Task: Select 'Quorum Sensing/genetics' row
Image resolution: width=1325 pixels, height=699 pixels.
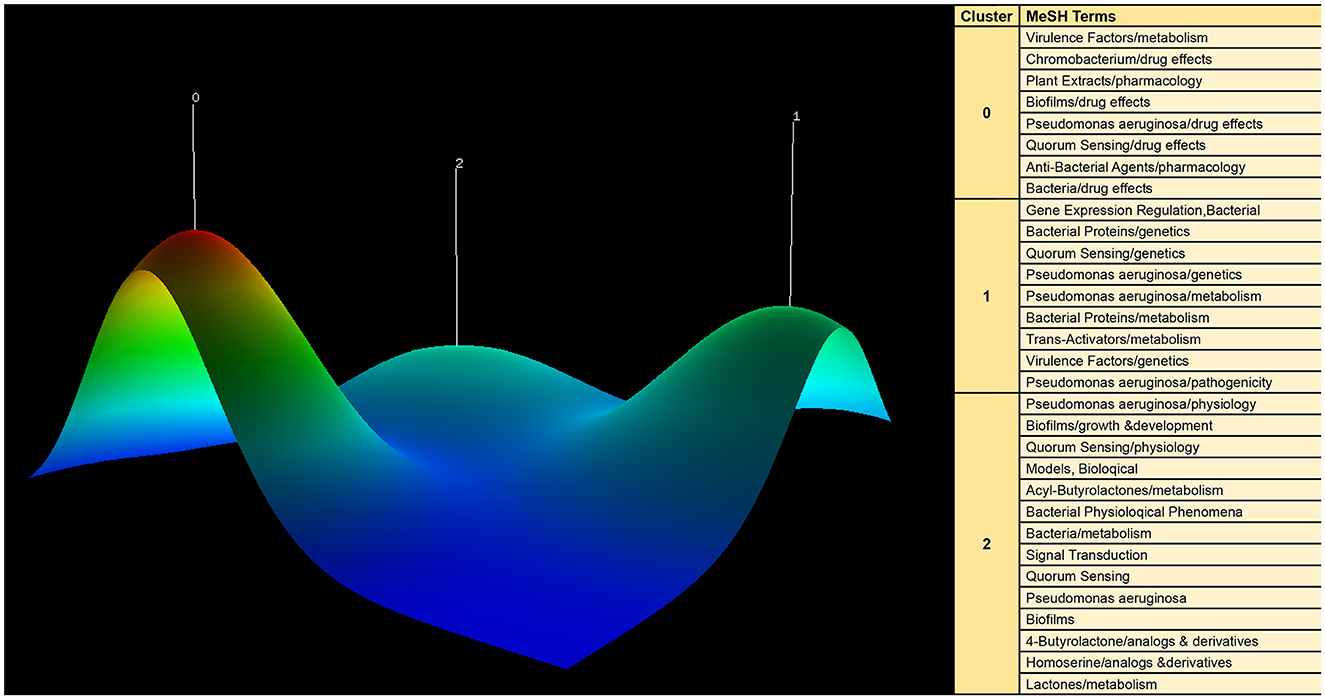Action: click(1170, 253)
